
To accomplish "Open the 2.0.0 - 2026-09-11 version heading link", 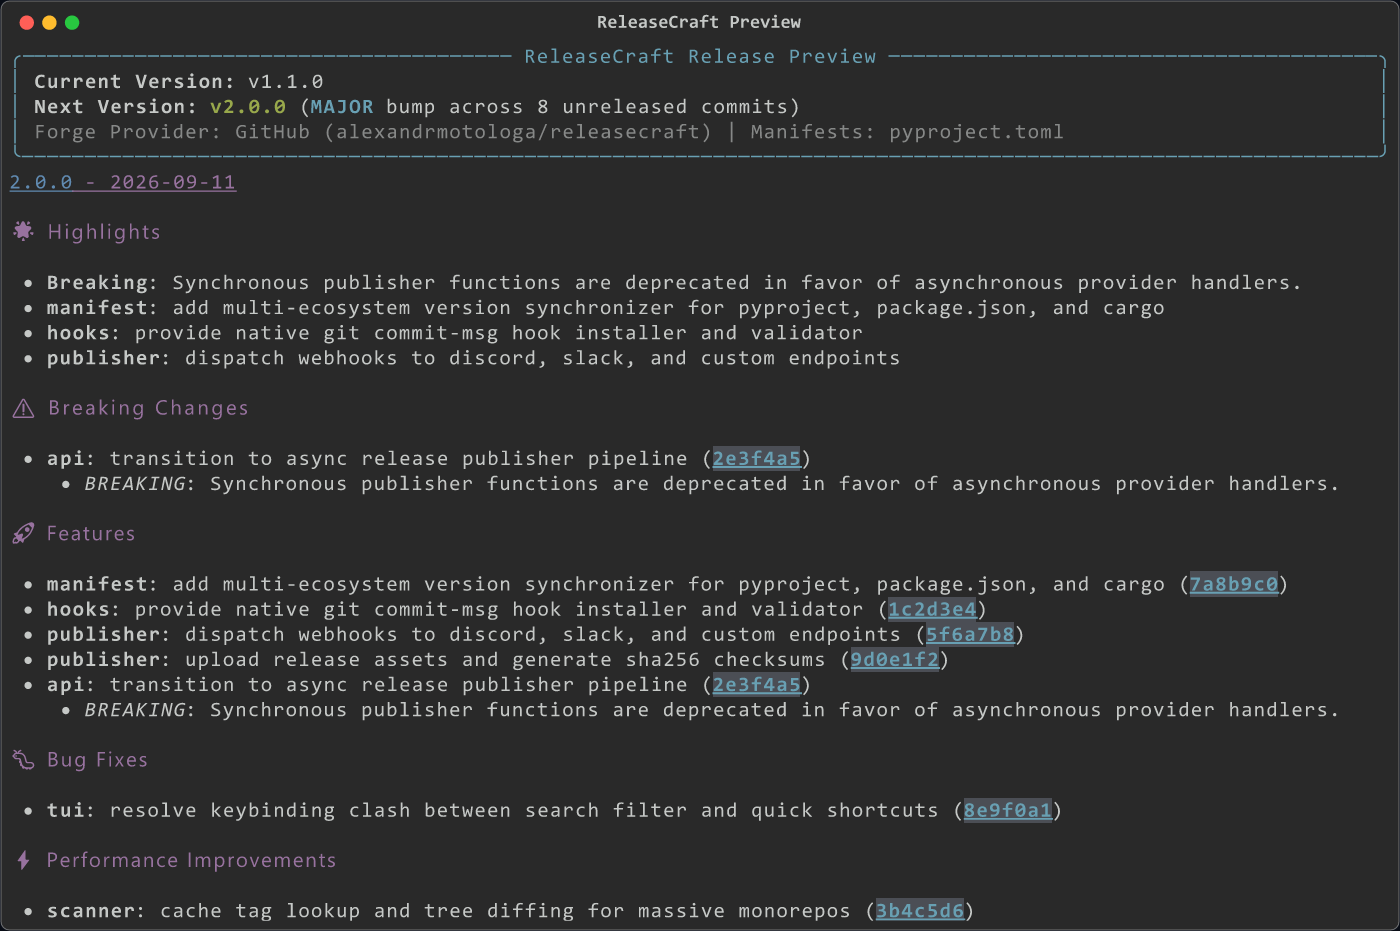I will [123, 182].
